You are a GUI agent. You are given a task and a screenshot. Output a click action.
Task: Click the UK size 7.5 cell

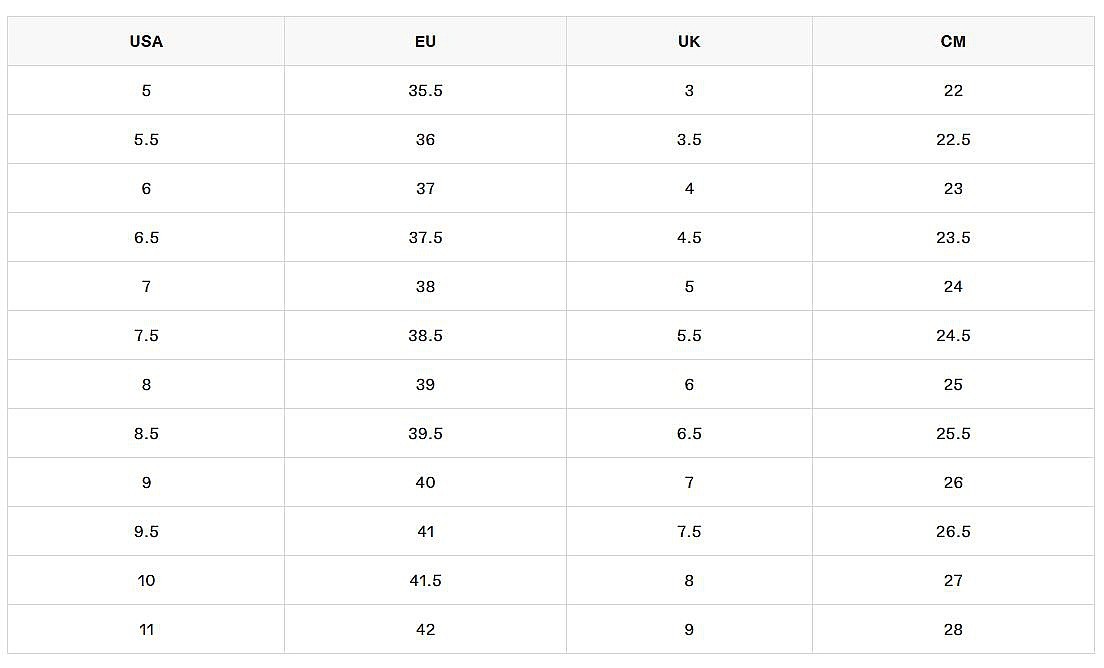689,531
